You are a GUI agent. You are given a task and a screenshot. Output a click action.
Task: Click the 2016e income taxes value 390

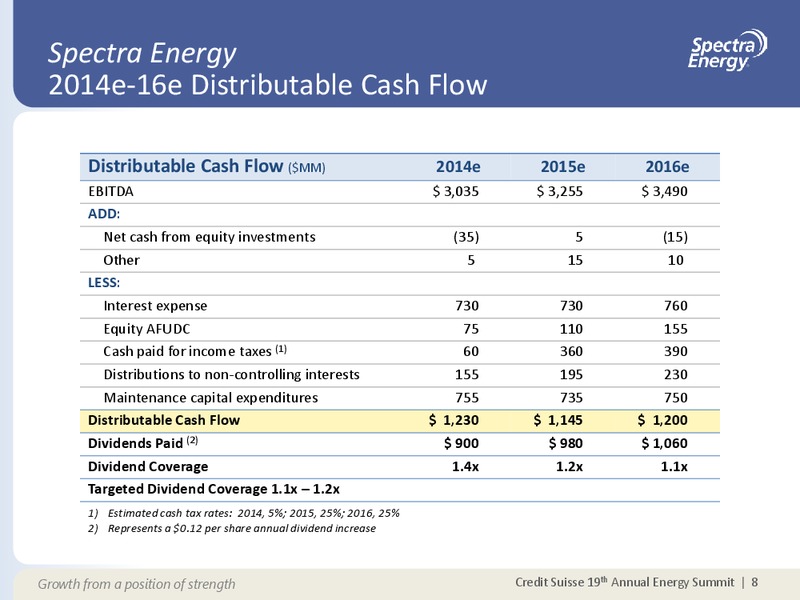(x=676, y=352)
